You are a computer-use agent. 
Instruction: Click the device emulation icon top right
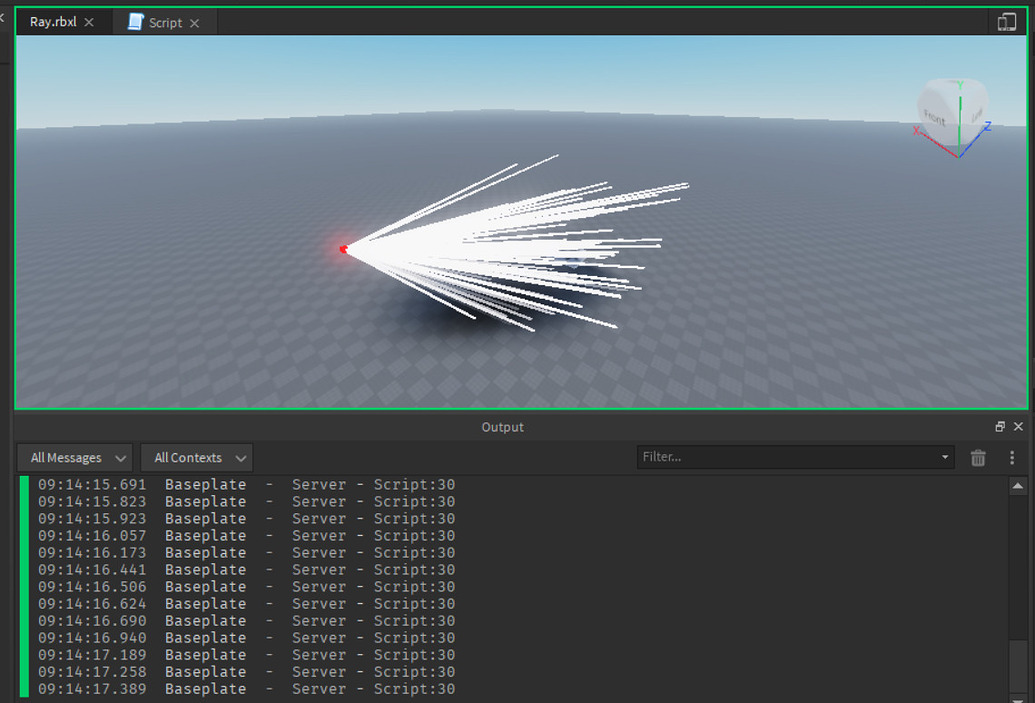pos(1007,21)
